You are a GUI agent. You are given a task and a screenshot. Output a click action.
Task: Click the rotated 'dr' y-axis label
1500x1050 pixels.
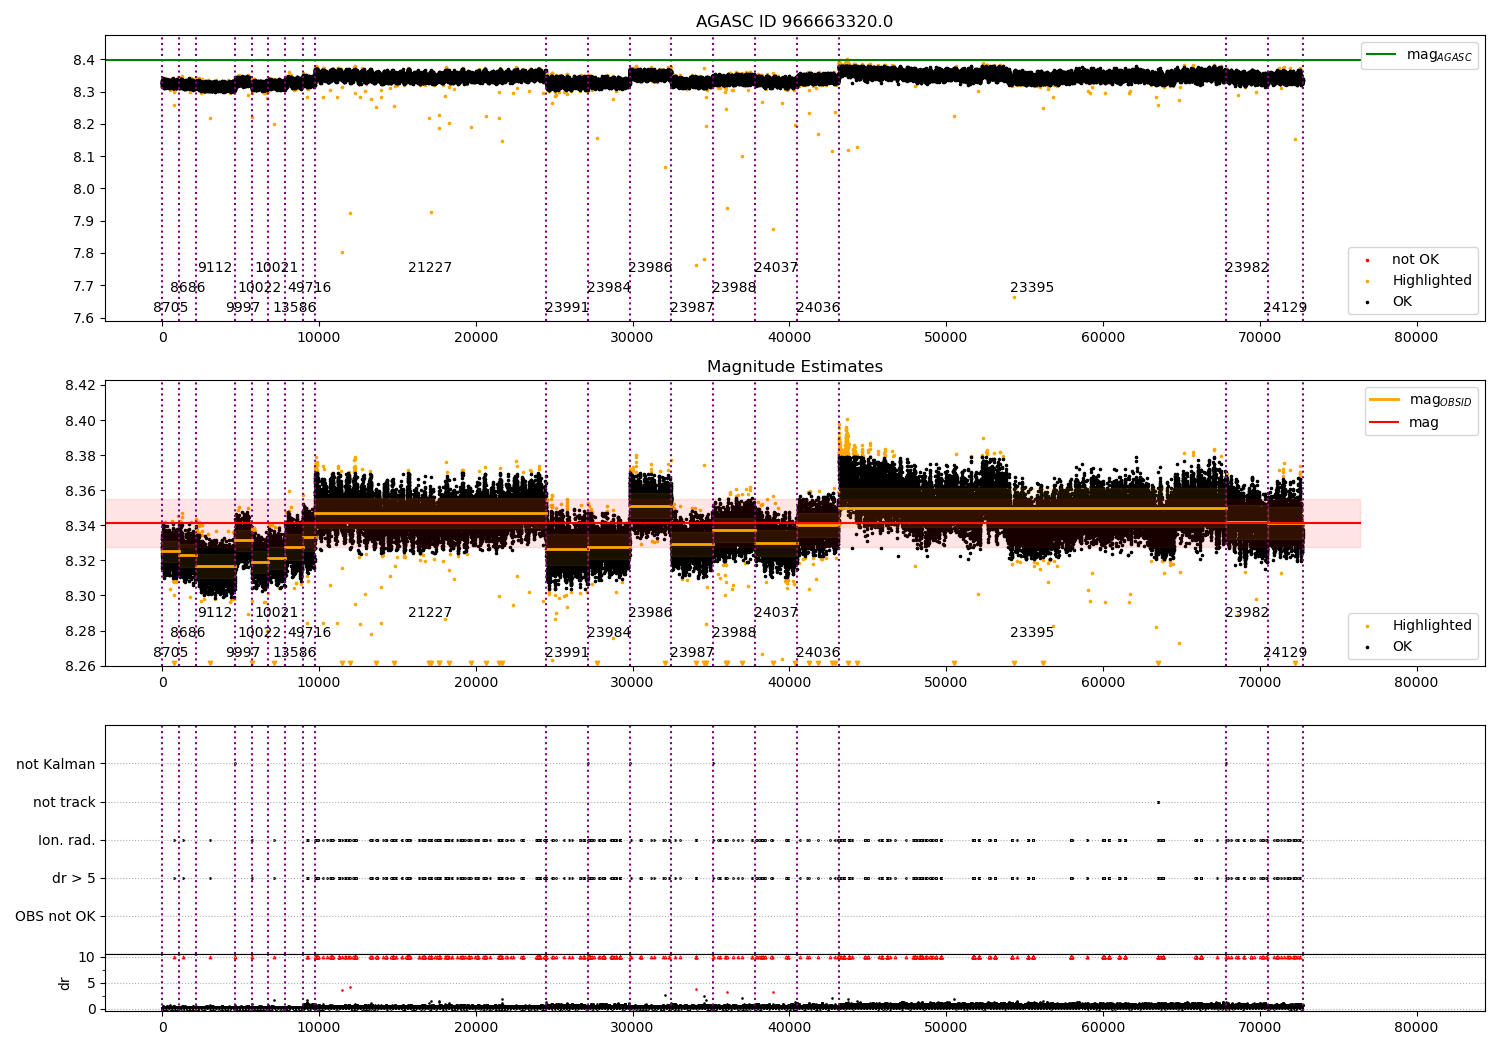(x=65, y=983)
